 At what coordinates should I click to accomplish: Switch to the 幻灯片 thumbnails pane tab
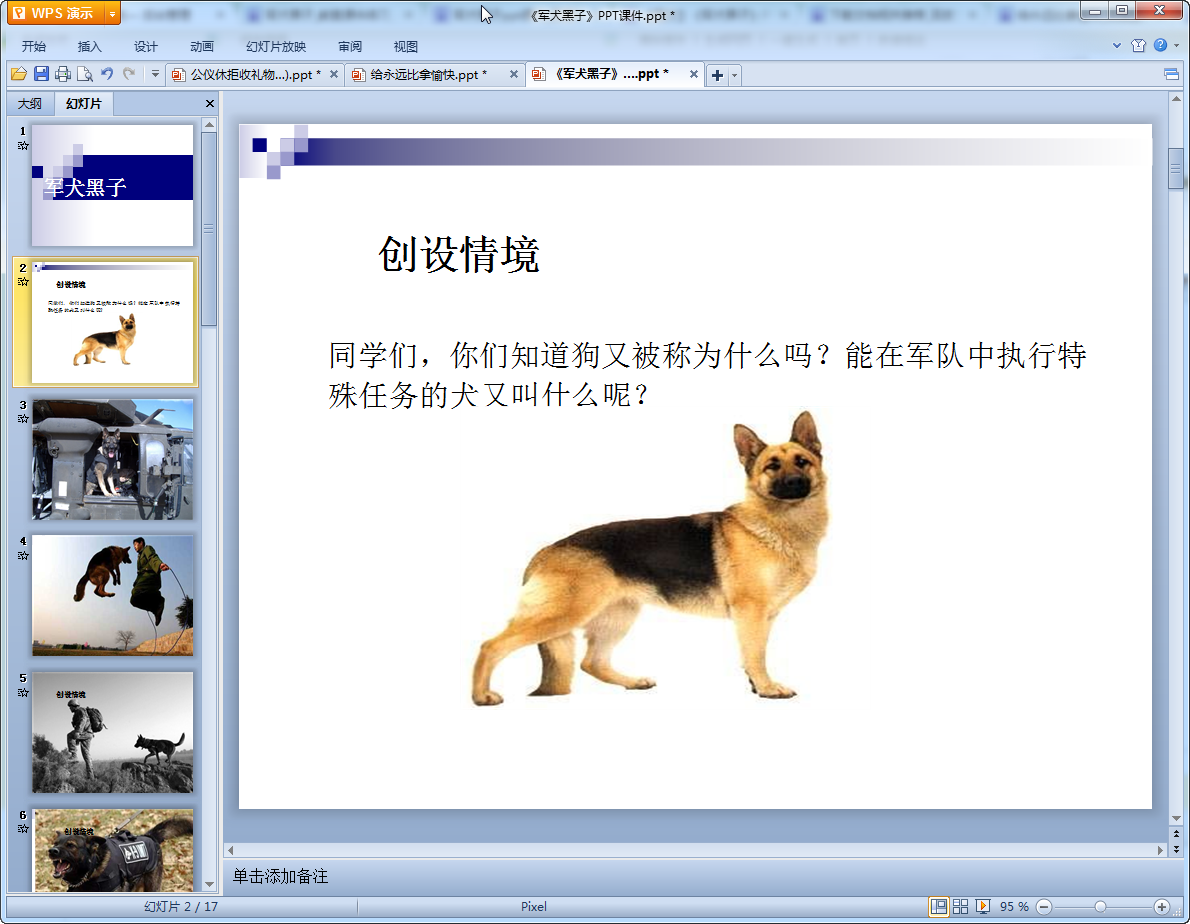click(83, 103)
